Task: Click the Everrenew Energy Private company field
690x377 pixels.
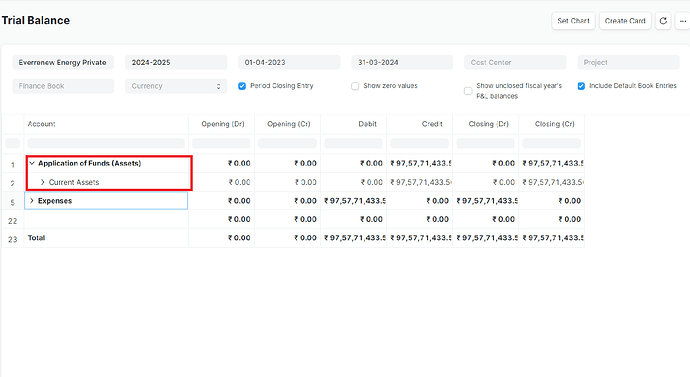Action: tap(63, 62)
